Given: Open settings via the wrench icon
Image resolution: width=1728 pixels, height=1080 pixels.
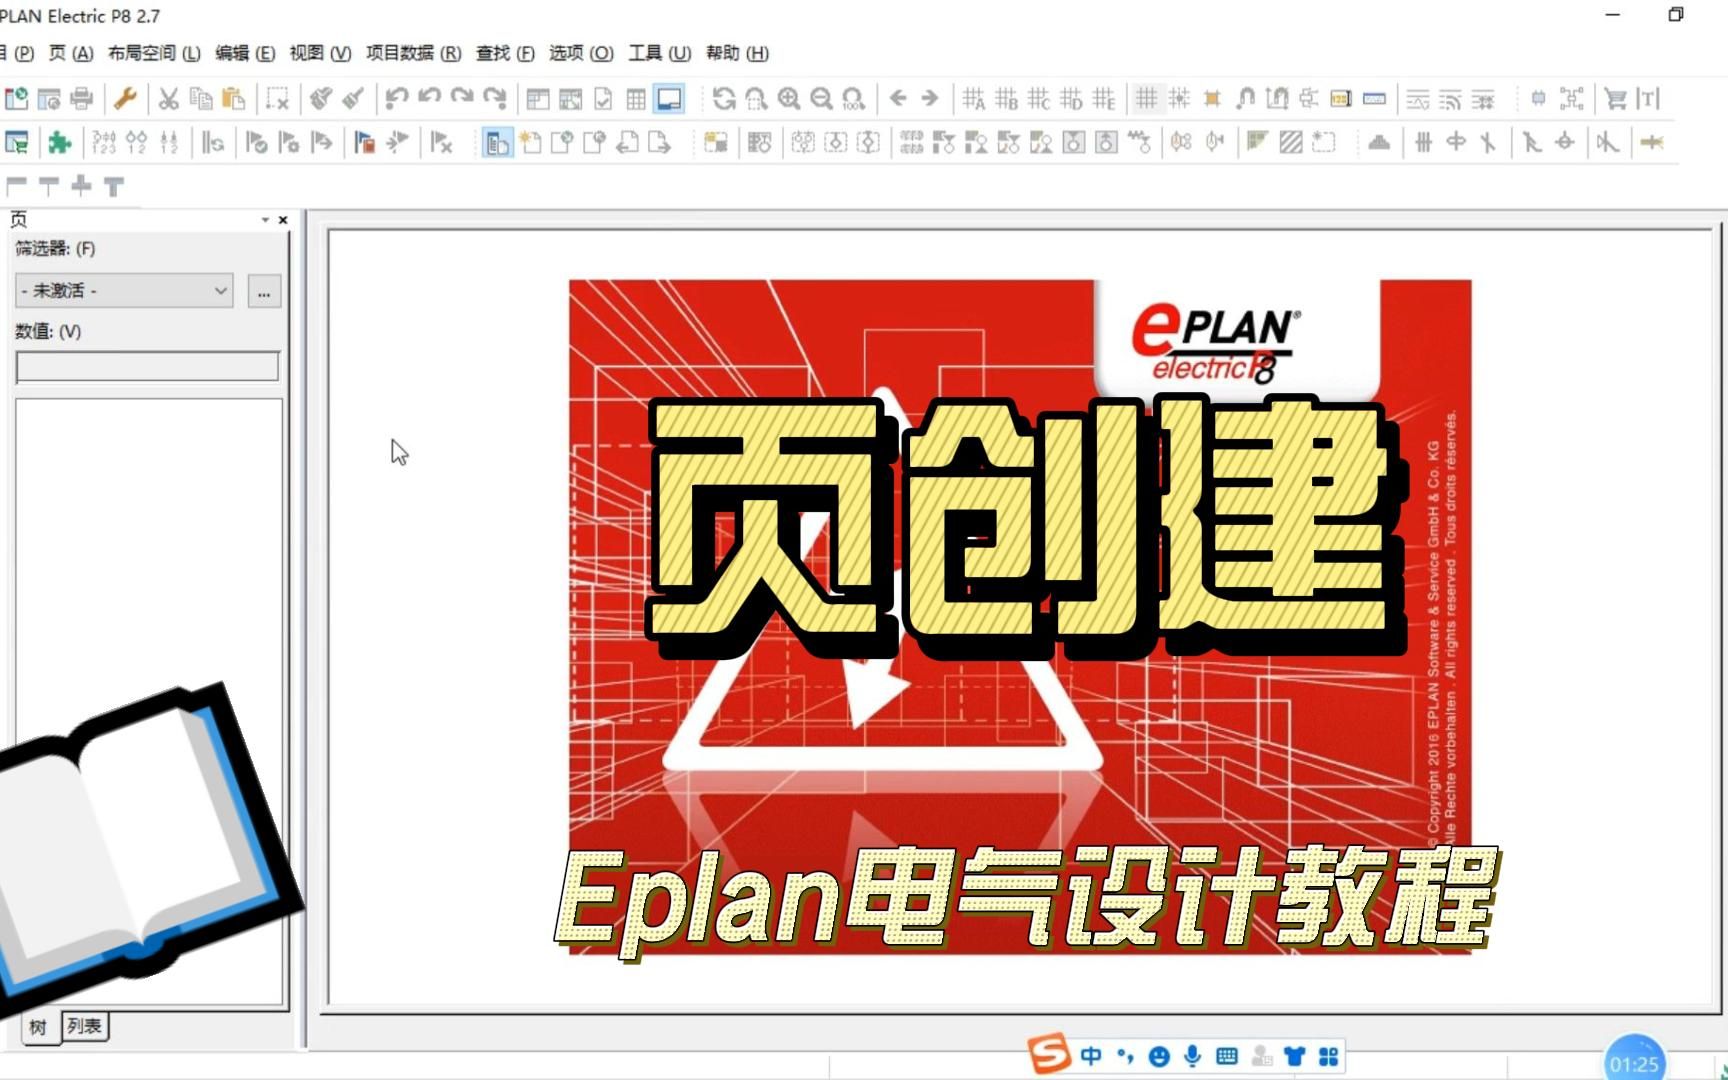Looking at the screenshot, I should pos(125,98).
